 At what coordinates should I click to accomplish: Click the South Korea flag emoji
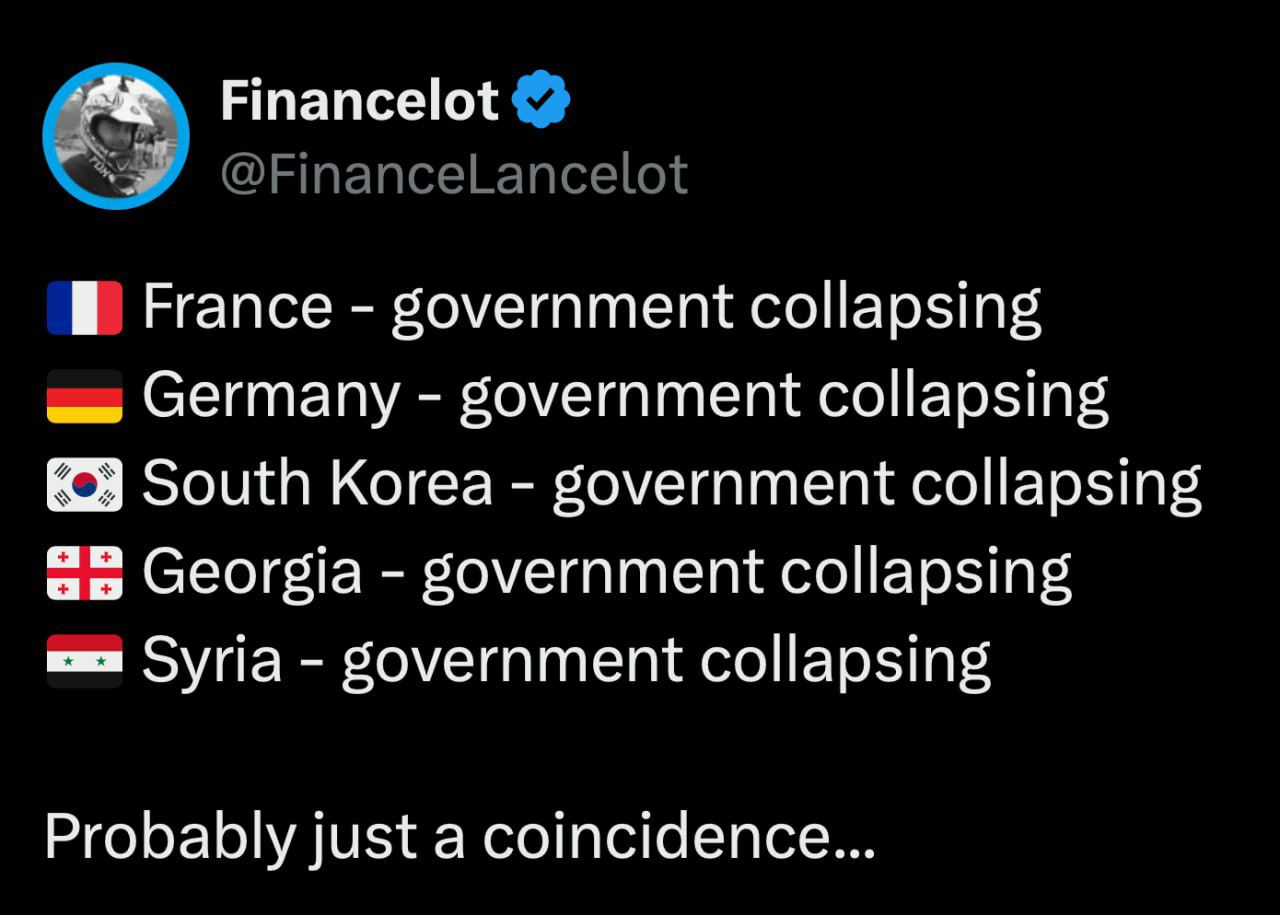click(85, 485)
